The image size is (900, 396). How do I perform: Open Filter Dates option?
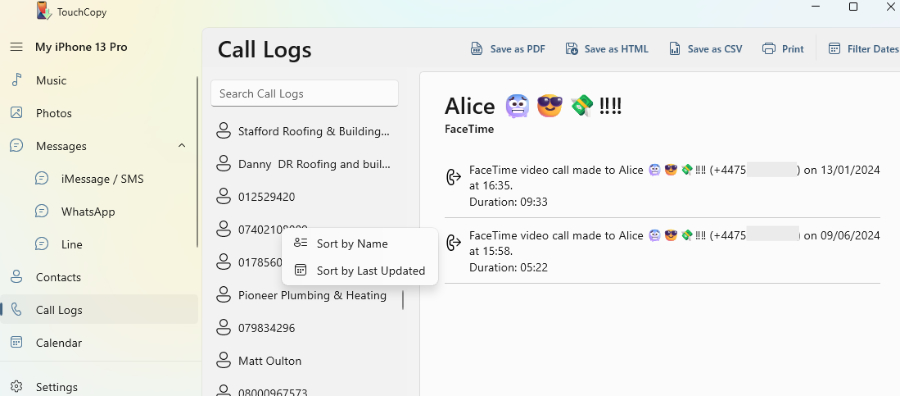(x=863, y=49)
